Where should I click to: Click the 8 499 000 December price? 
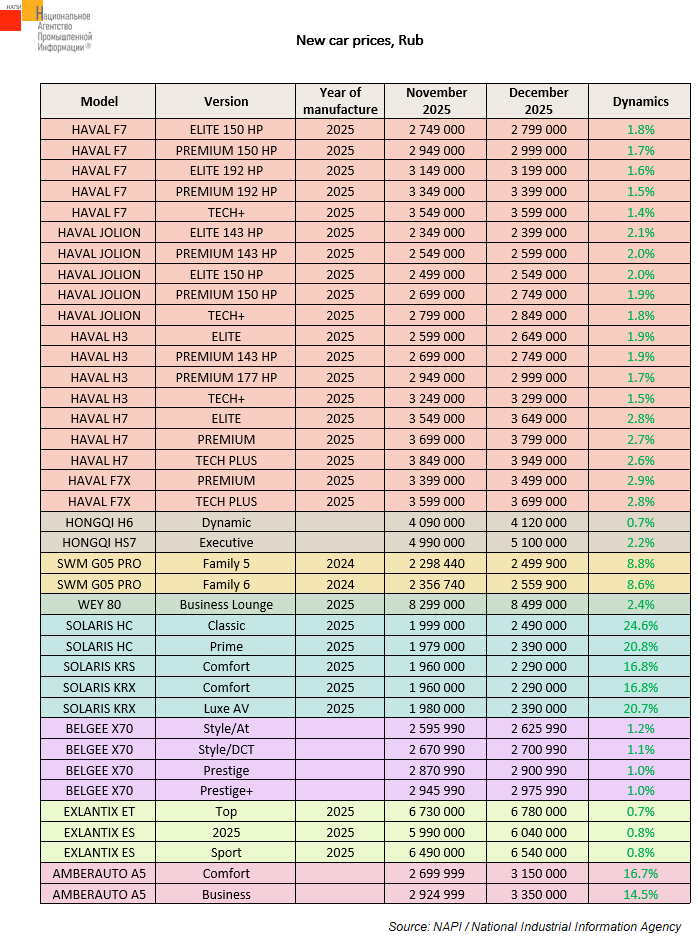coord(538,605)
